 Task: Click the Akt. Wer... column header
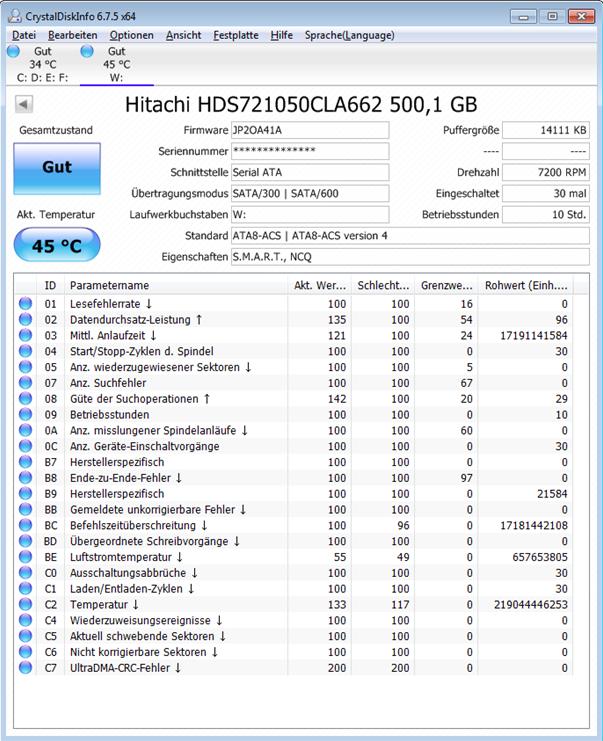point(319,285)
